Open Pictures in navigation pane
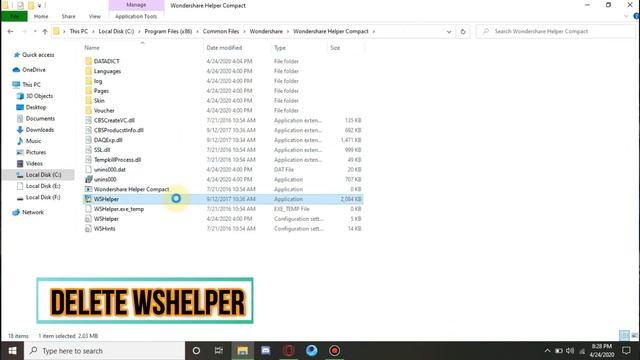This screenshot has height=360, width=640. pos(36,152)
